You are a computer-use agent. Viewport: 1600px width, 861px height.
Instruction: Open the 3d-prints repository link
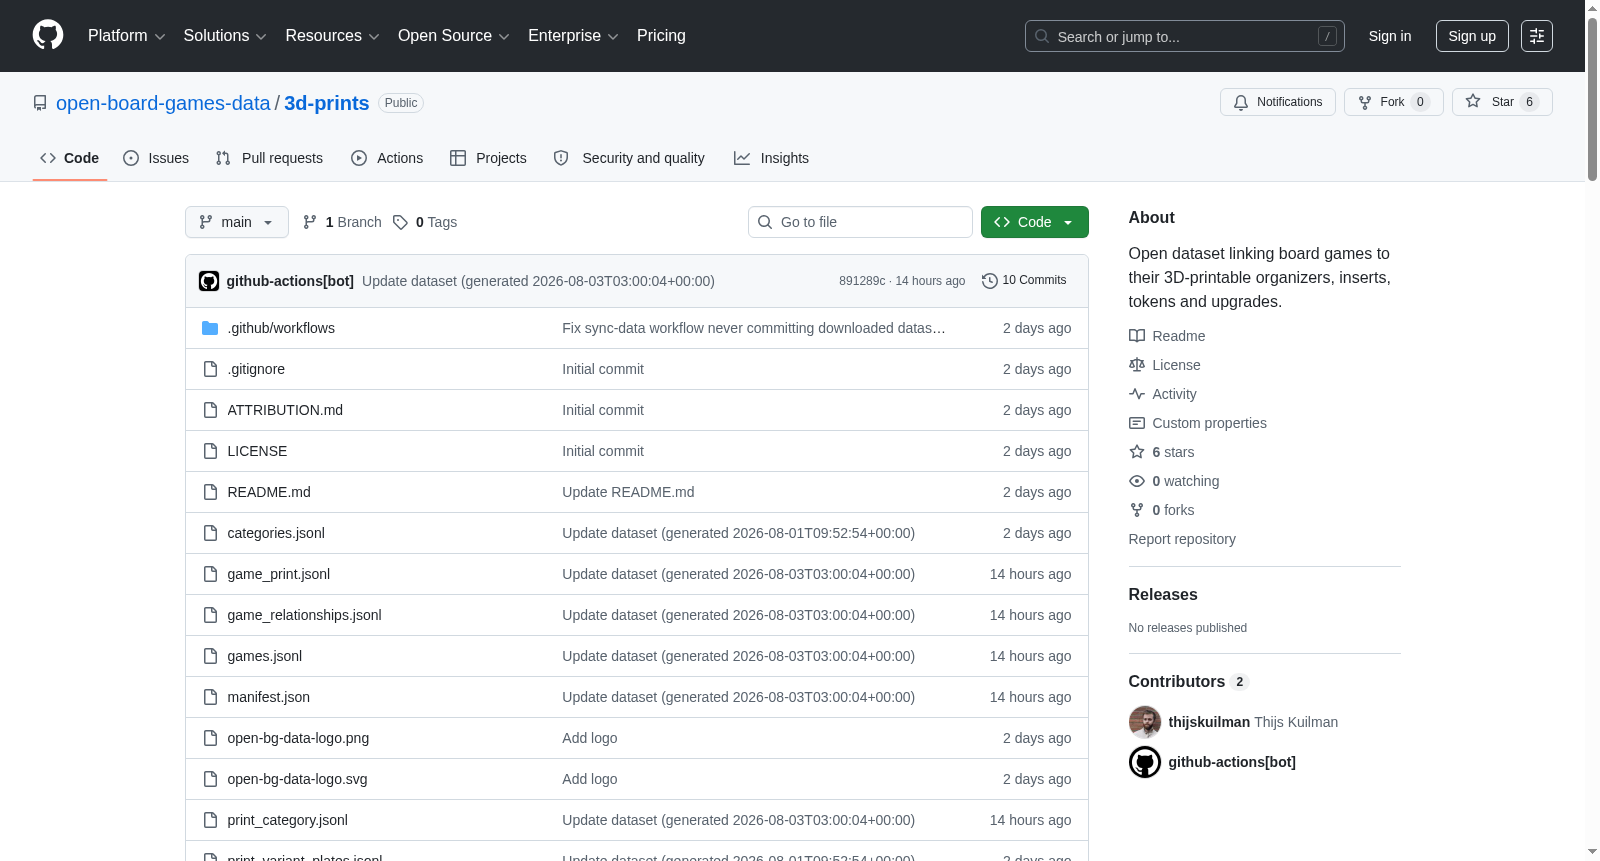click(x=327, y=103)
